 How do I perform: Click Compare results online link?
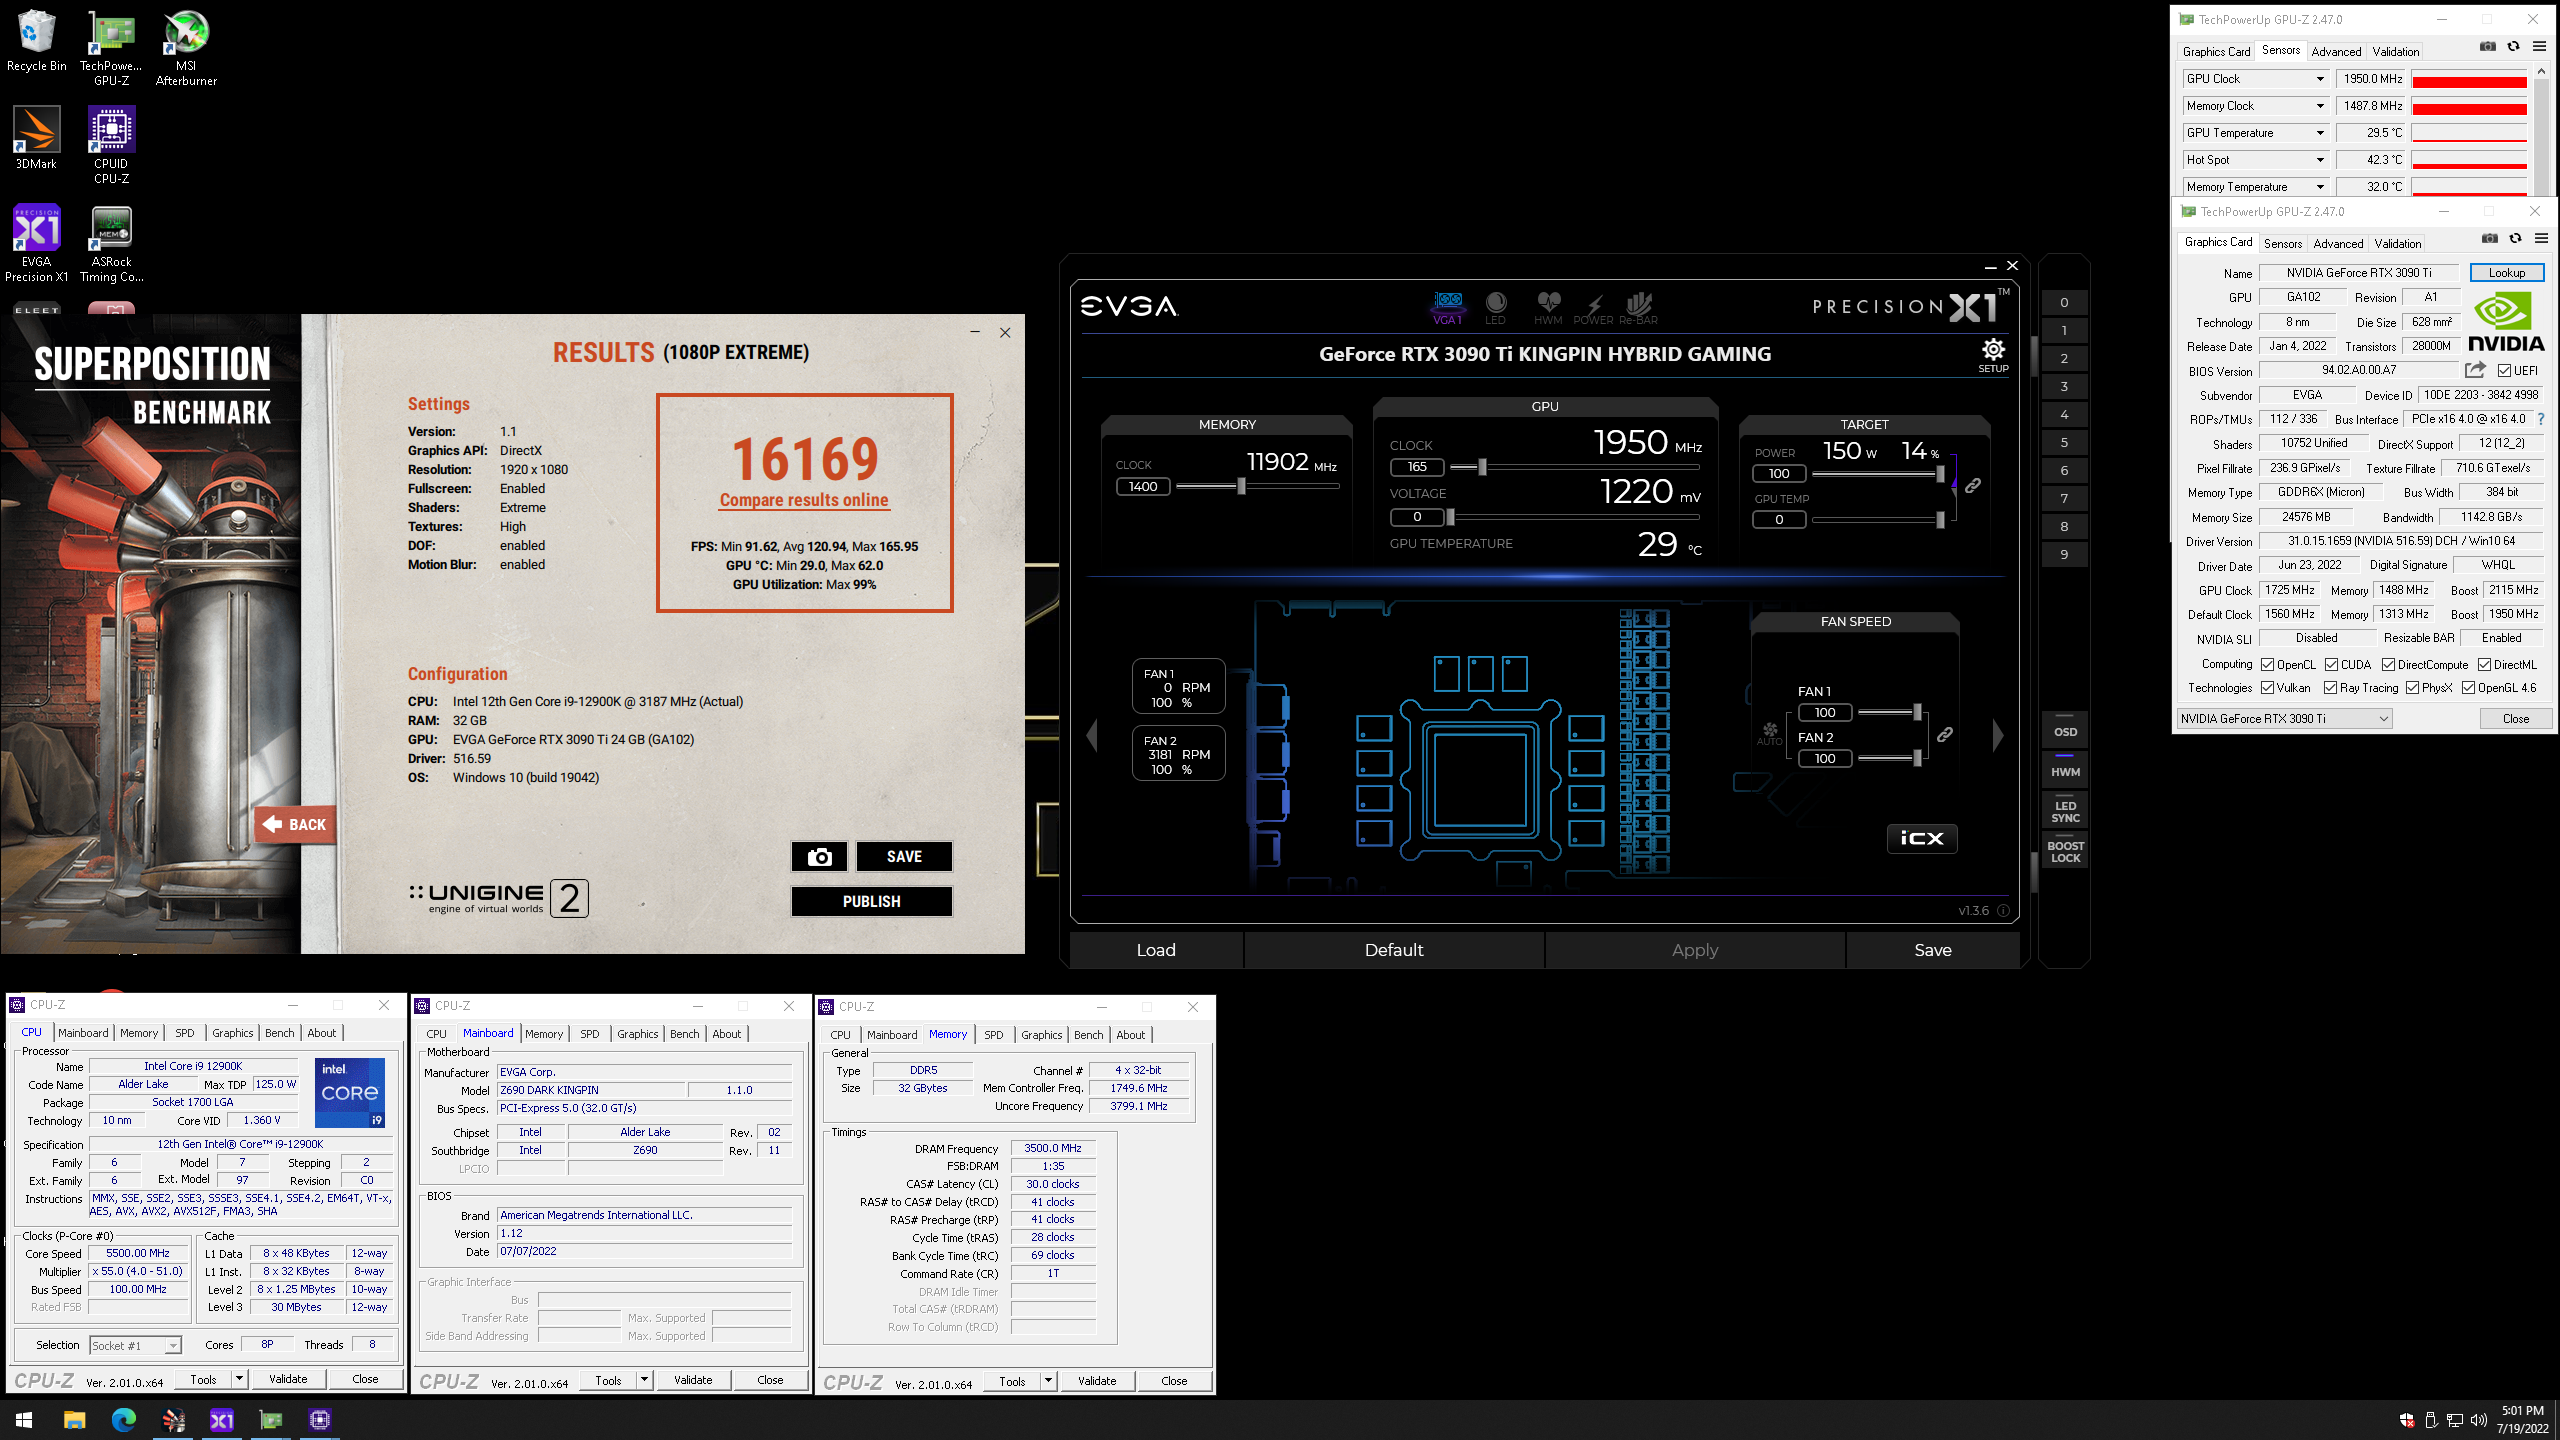pos(804,500)
